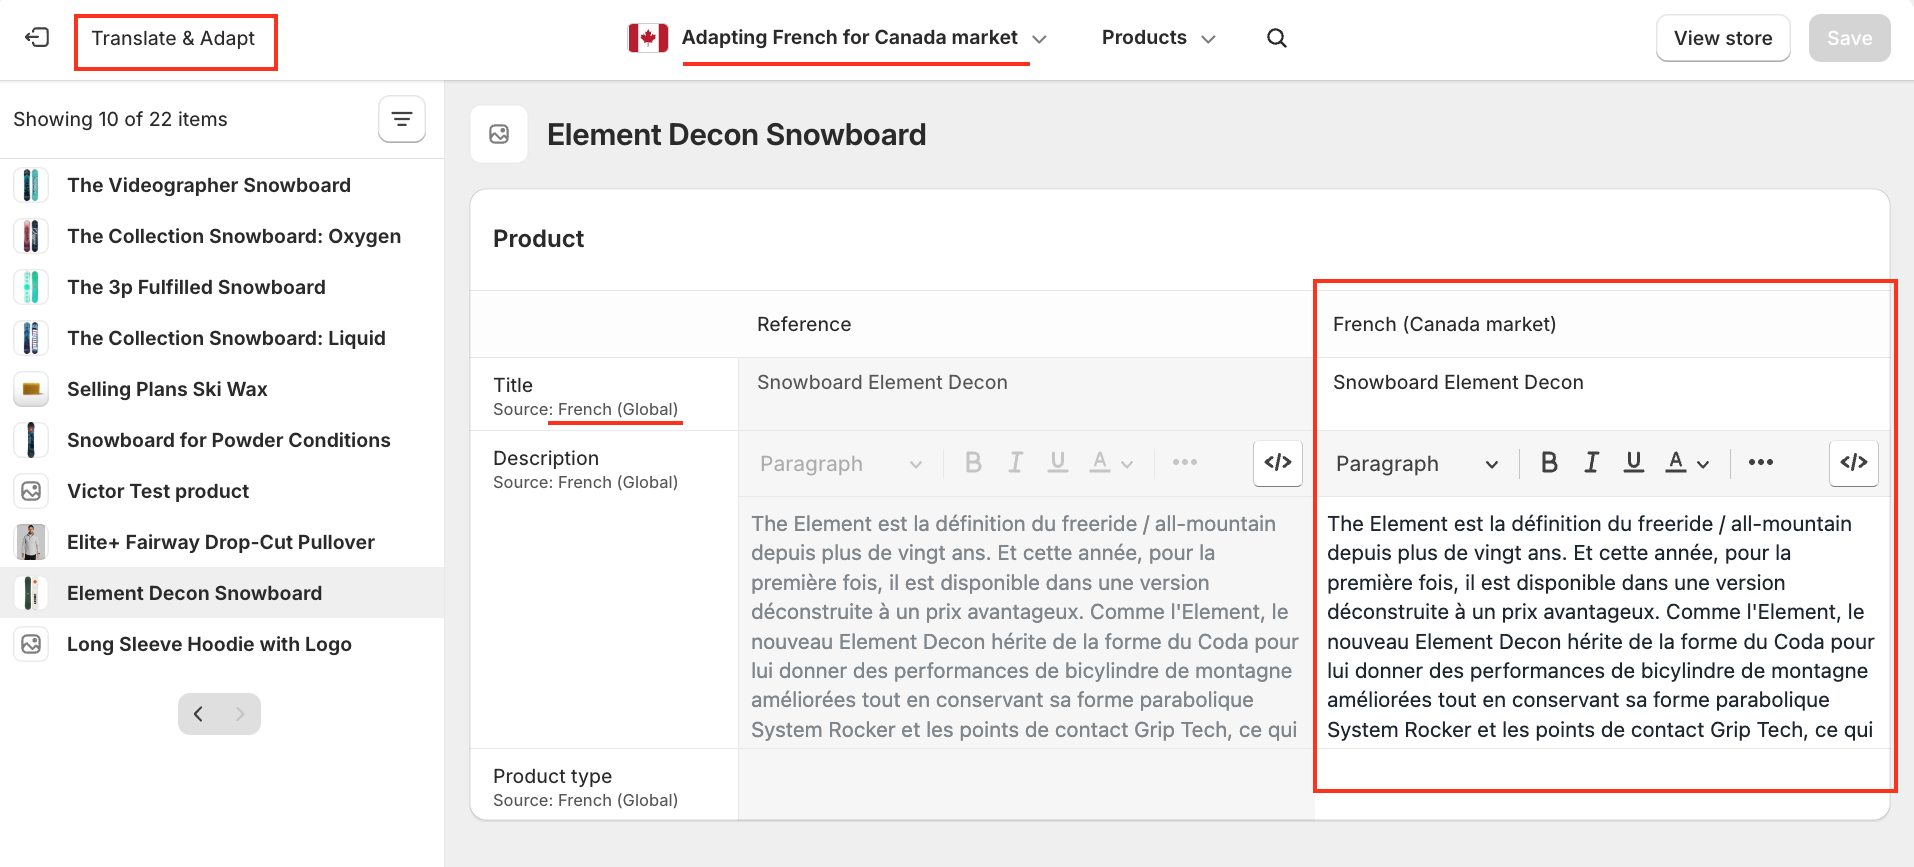Click French (Canada market) column header
The image size is (1914, 867).
click(x=1444, y=324)
